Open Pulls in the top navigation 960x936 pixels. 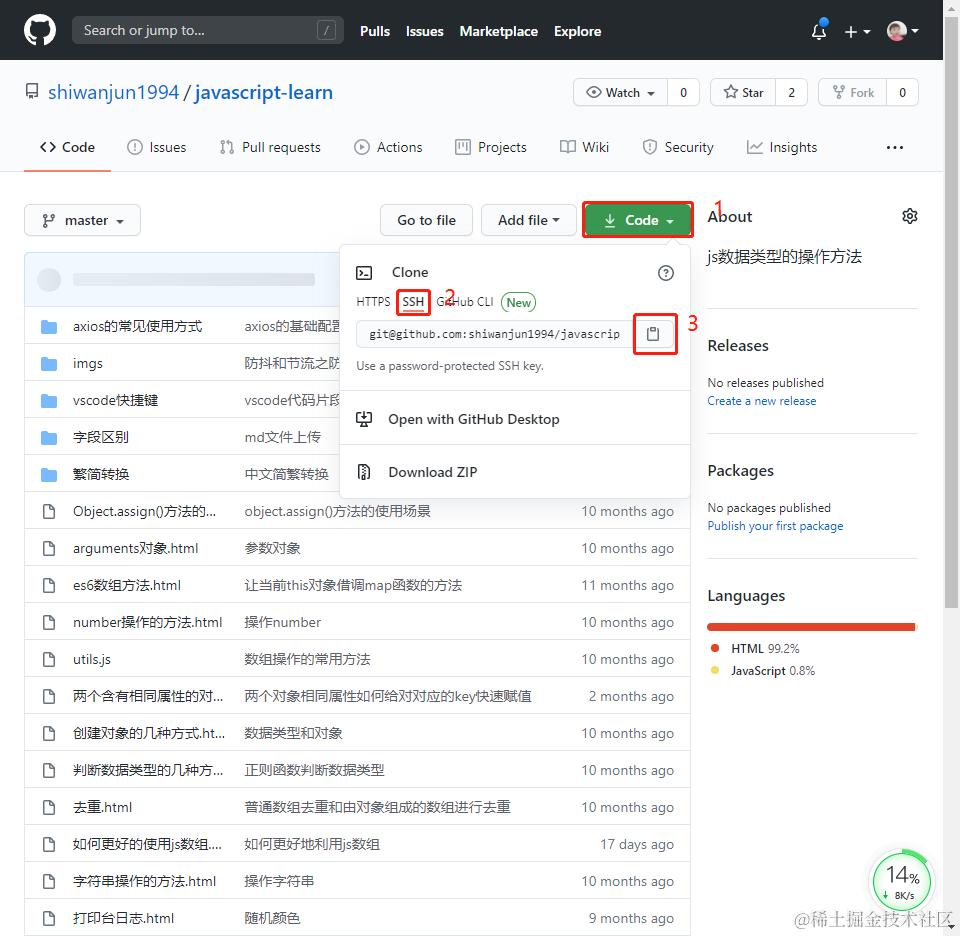375,31
